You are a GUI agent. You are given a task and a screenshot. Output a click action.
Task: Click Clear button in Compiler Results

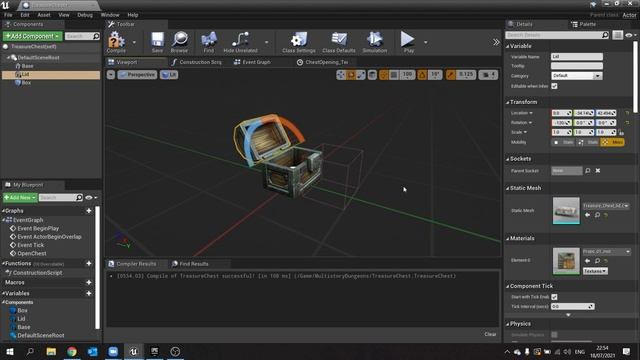pos(490,334)
